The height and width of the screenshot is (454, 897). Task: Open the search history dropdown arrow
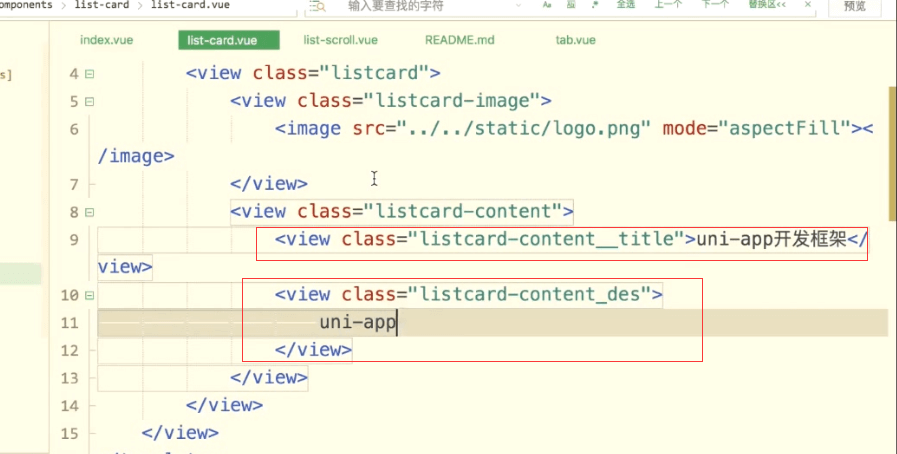[x=519, y=5]
